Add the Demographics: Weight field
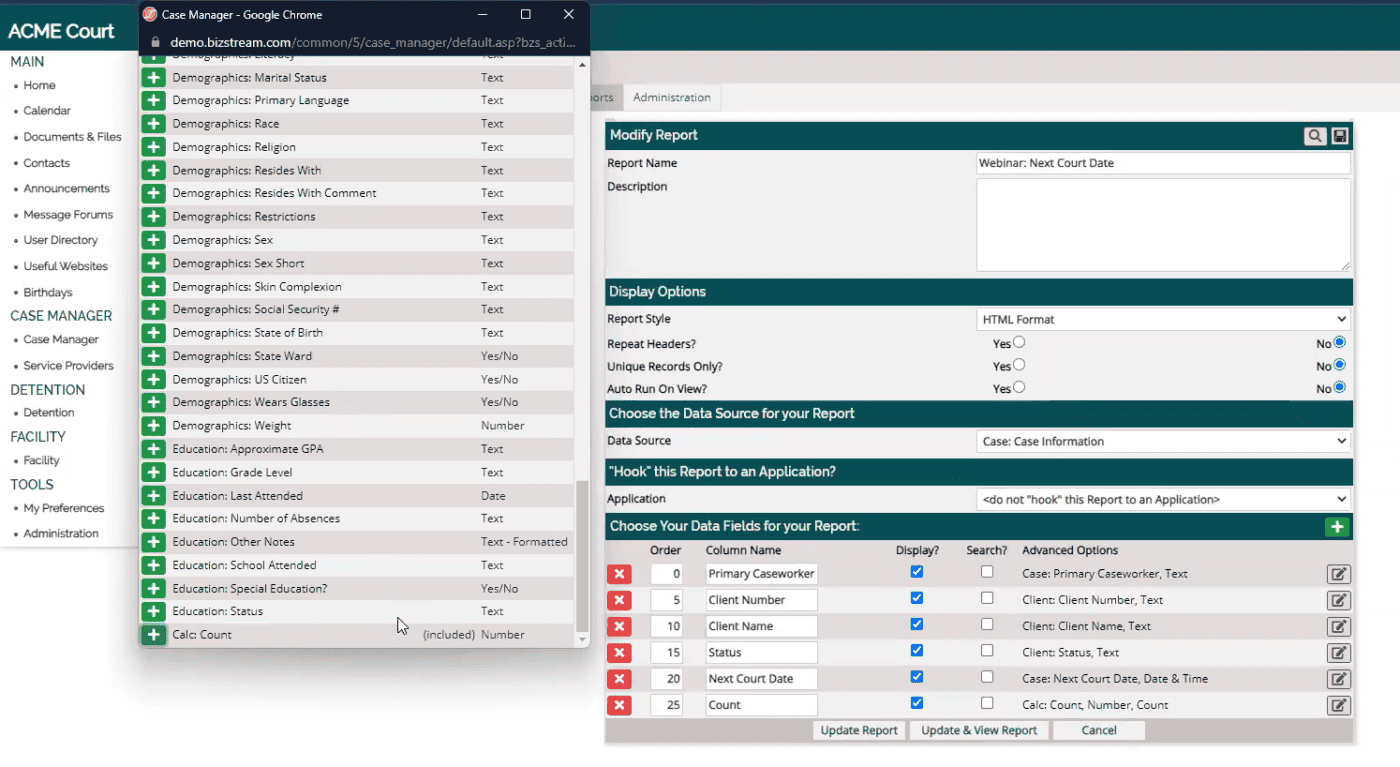Screen dimensions: 1400x767 pyautogui.click(x=153, y=426)
